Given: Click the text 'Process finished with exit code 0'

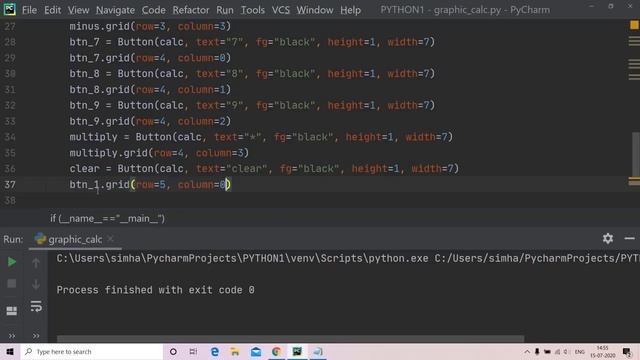Looking at the screenshot, I should [156, 290].
